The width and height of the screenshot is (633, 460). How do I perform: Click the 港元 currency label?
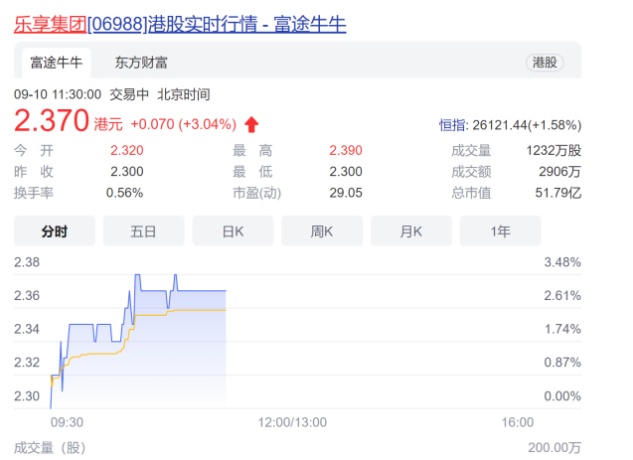108,124
